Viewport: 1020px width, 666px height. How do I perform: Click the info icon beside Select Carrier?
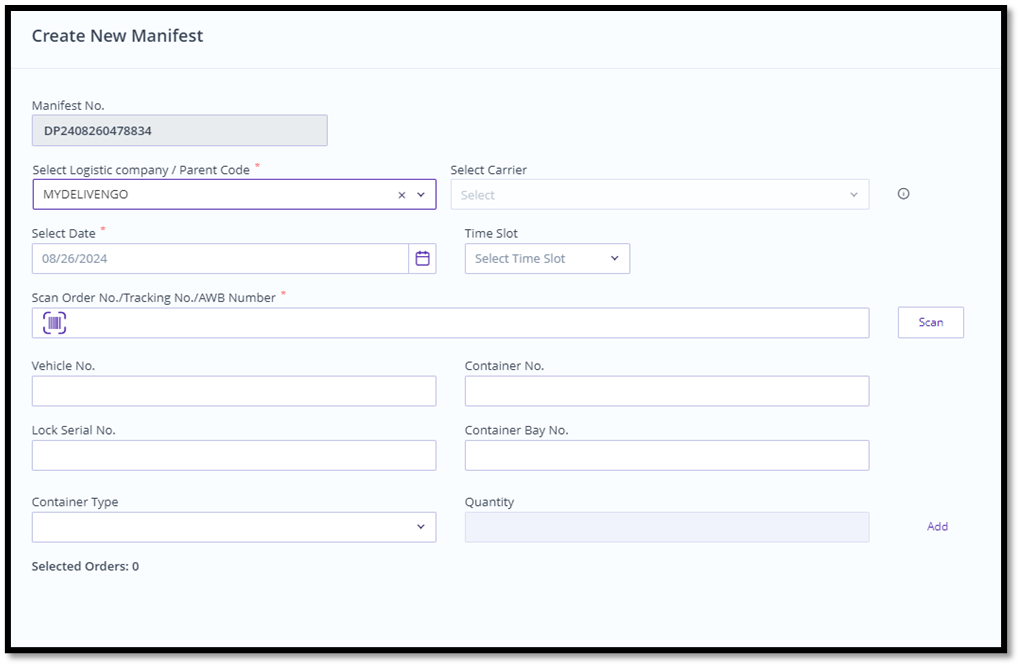point(903,194)
